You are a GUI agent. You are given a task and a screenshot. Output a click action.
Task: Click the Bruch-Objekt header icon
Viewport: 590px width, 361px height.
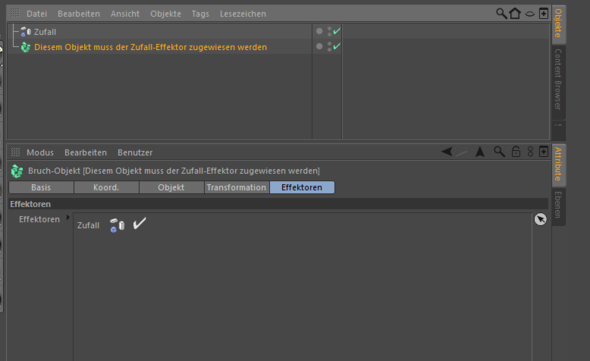point(17,171)
